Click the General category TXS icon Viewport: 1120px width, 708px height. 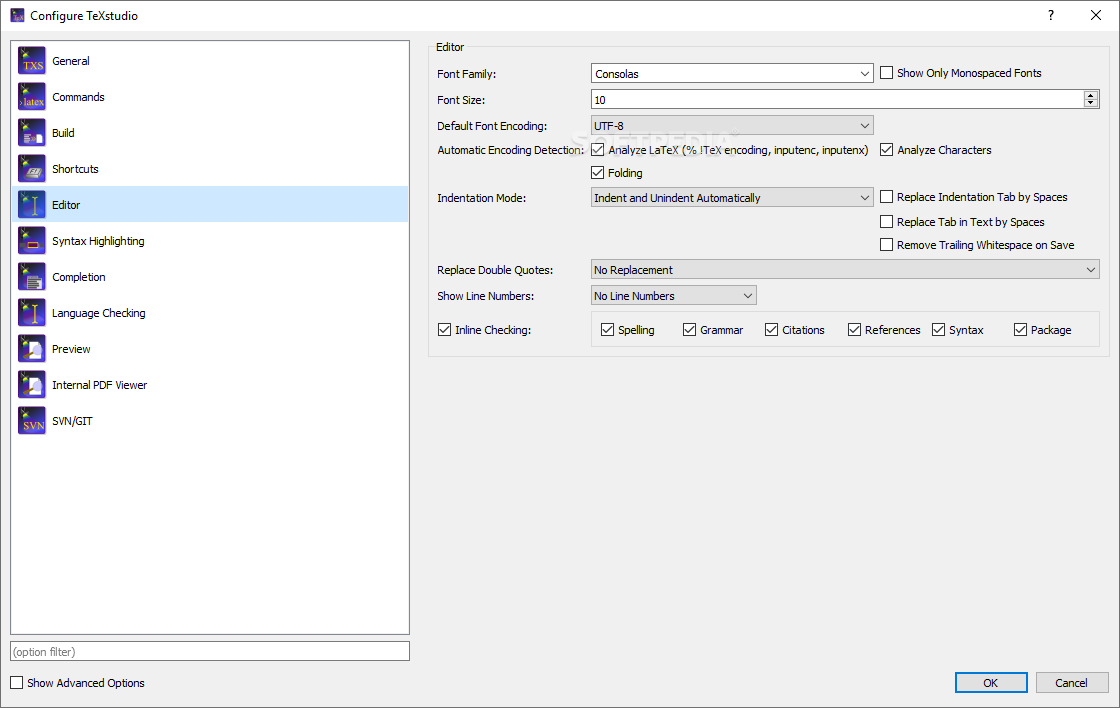point(32,61)
